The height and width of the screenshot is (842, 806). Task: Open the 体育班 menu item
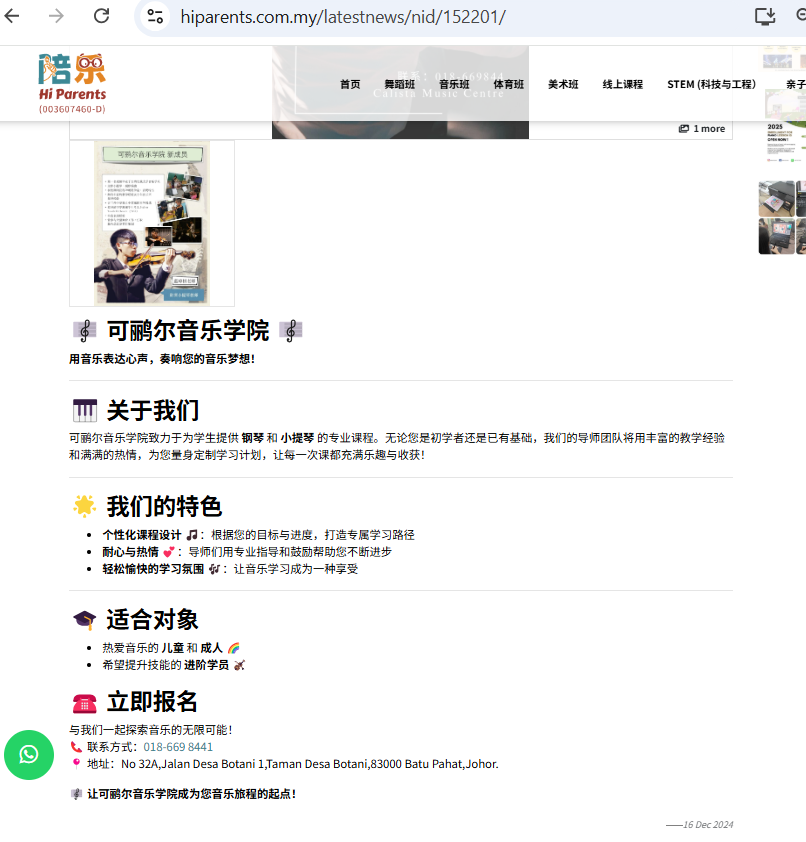(509, 84)
